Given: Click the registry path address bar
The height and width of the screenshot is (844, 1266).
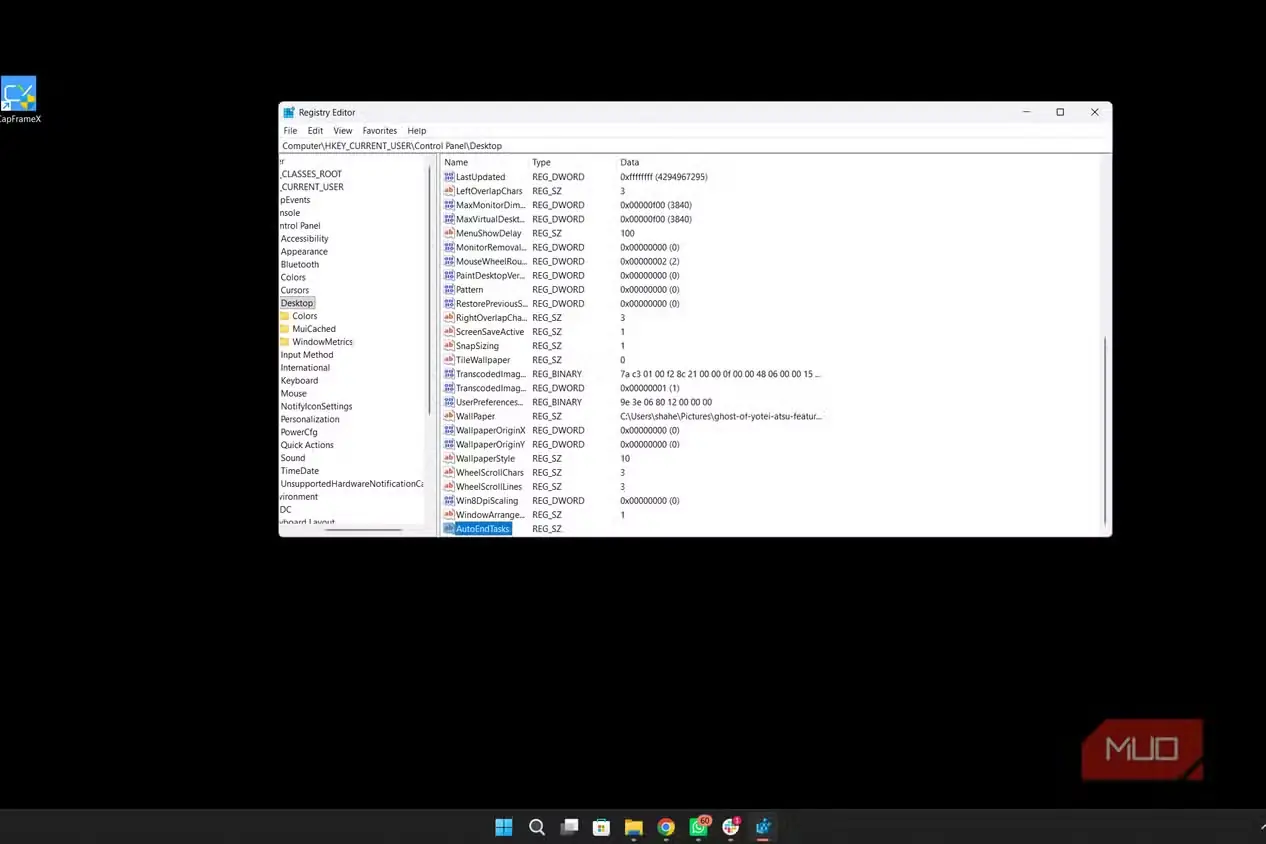Looking at the screenshot, I should click(x=695, y=146).
